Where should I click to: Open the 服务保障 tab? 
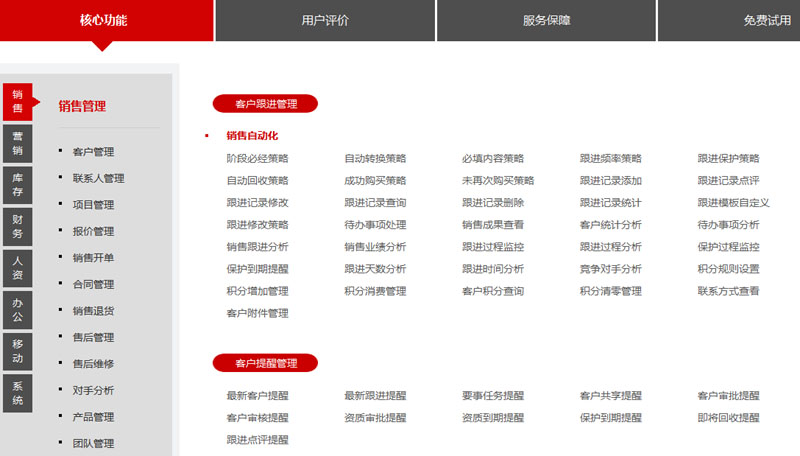[546, 20]
